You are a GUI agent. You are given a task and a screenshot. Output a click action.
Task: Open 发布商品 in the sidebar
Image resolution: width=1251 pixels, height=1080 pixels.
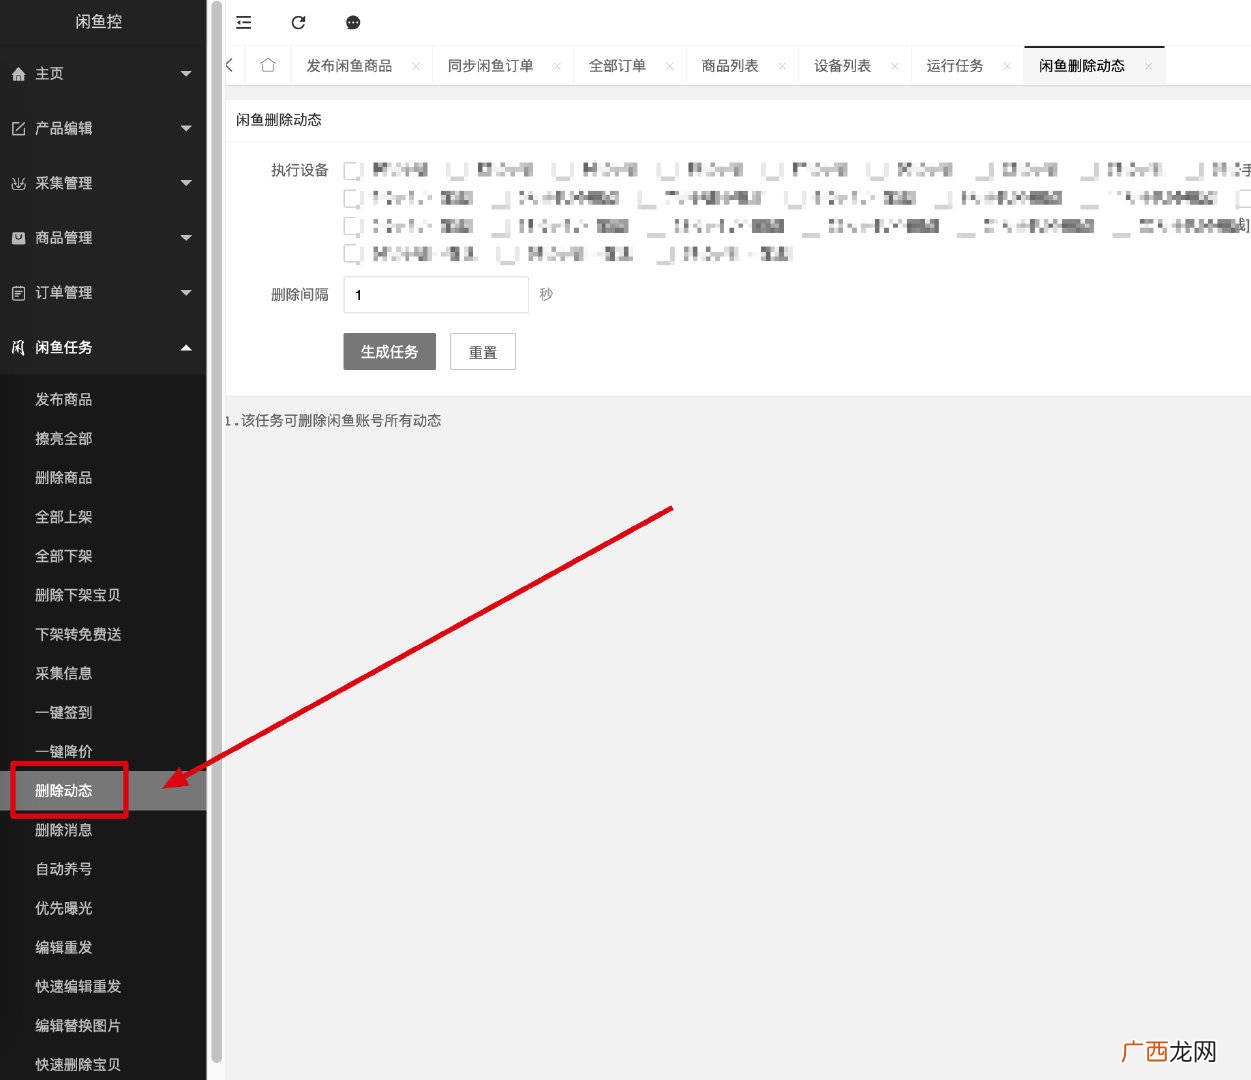[x=64, y=400]
